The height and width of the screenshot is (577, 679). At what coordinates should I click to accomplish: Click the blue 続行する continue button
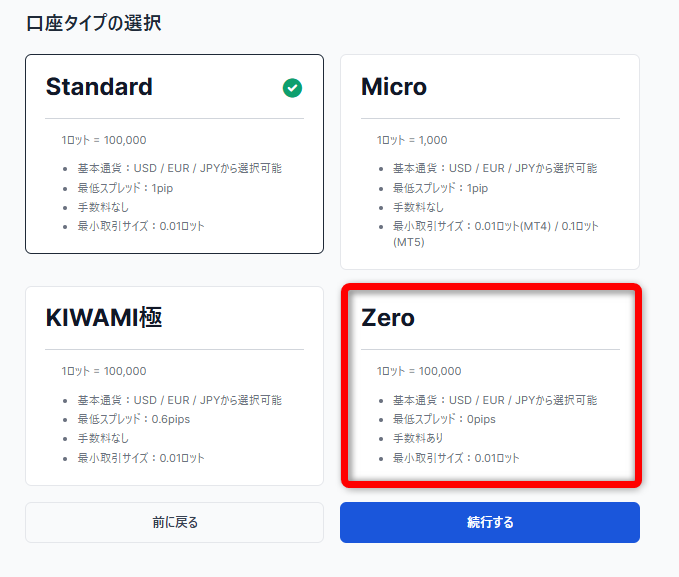(489, 522)
